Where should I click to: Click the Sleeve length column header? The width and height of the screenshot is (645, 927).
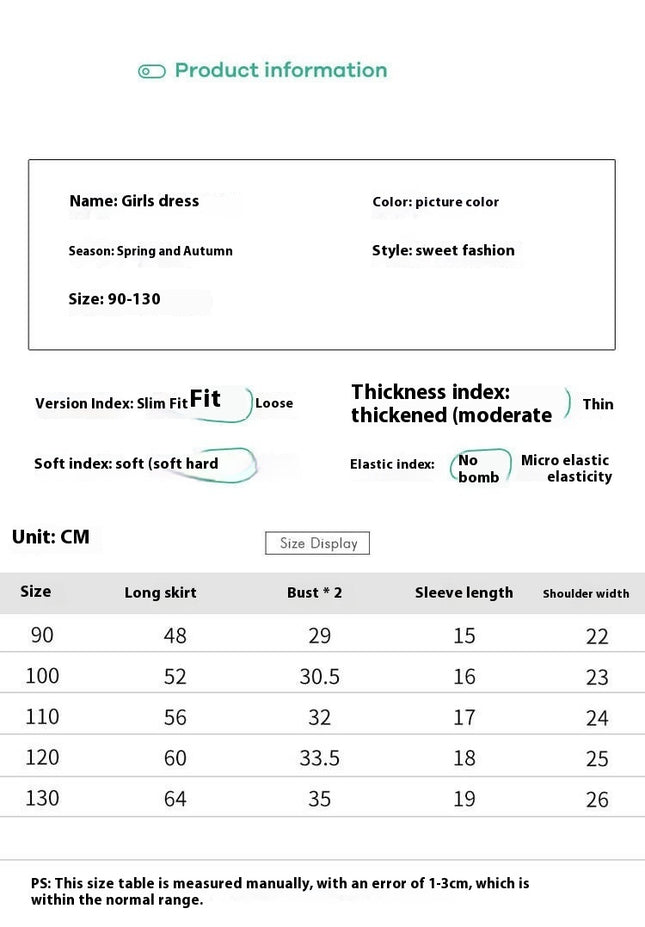pos(464,592)
